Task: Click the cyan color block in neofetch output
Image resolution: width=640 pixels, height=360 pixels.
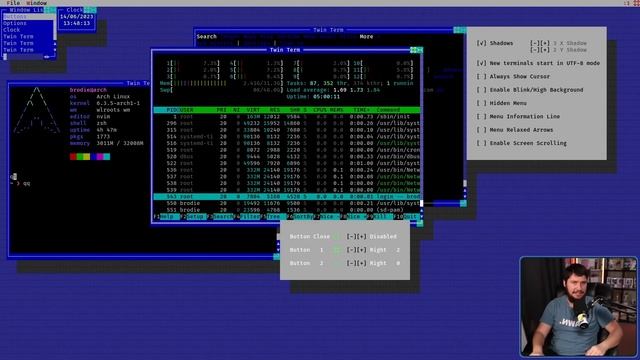Action: click(x=107, y=157)
